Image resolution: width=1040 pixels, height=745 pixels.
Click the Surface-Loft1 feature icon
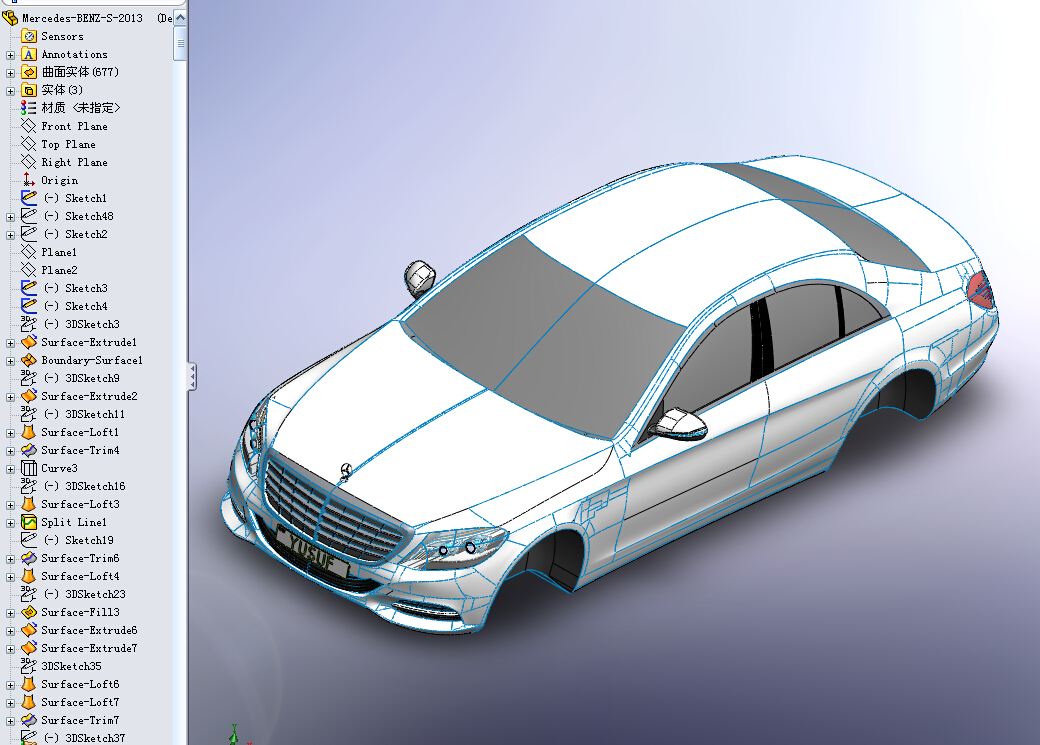[x=29, y=432]
